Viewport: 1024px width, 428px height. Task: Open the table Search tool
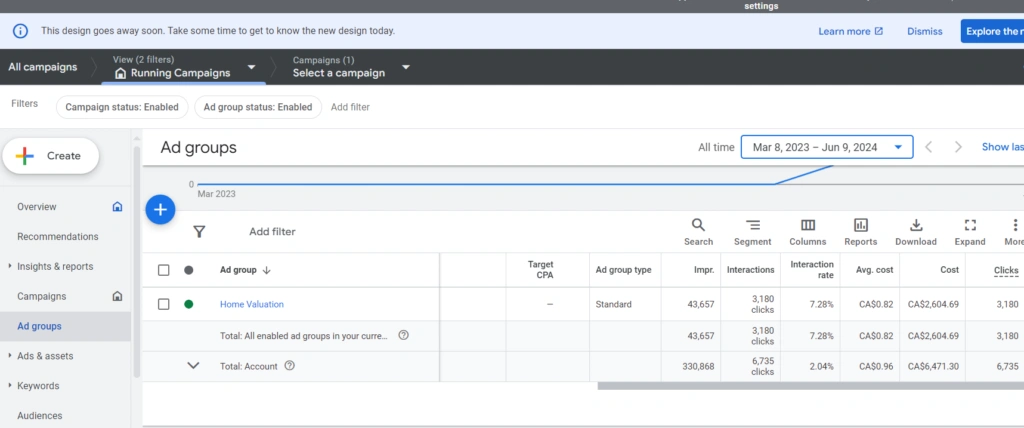coord(698,231)
